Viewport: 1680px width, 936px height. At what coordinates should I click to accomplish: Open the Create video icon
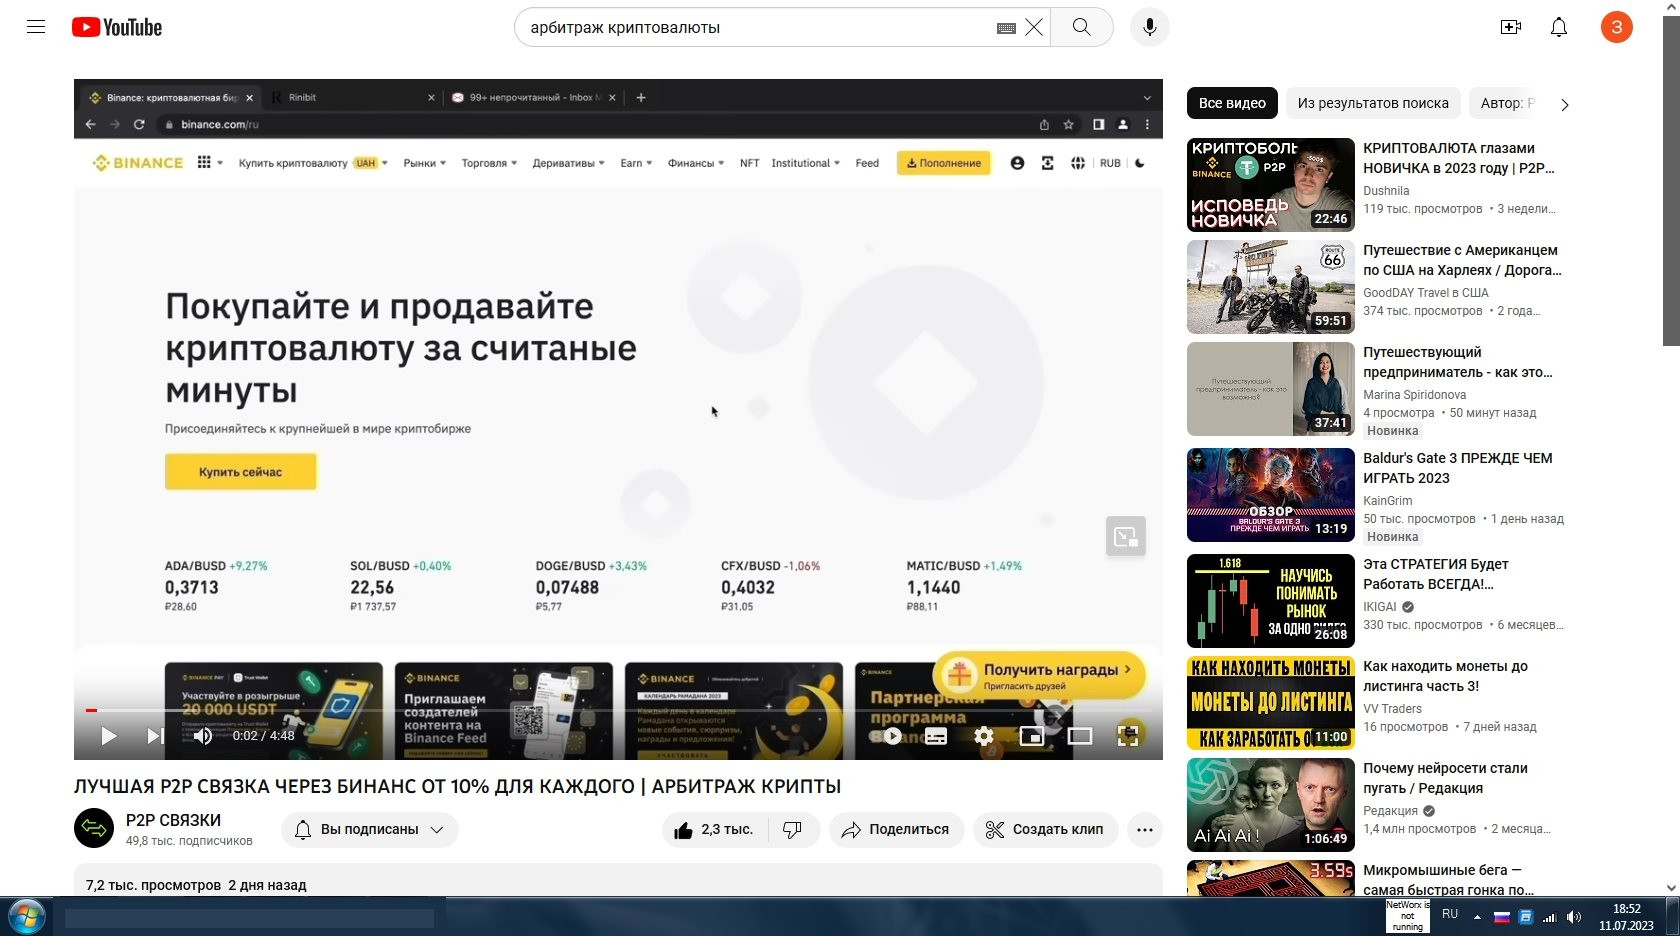(x=1511, y=27)
